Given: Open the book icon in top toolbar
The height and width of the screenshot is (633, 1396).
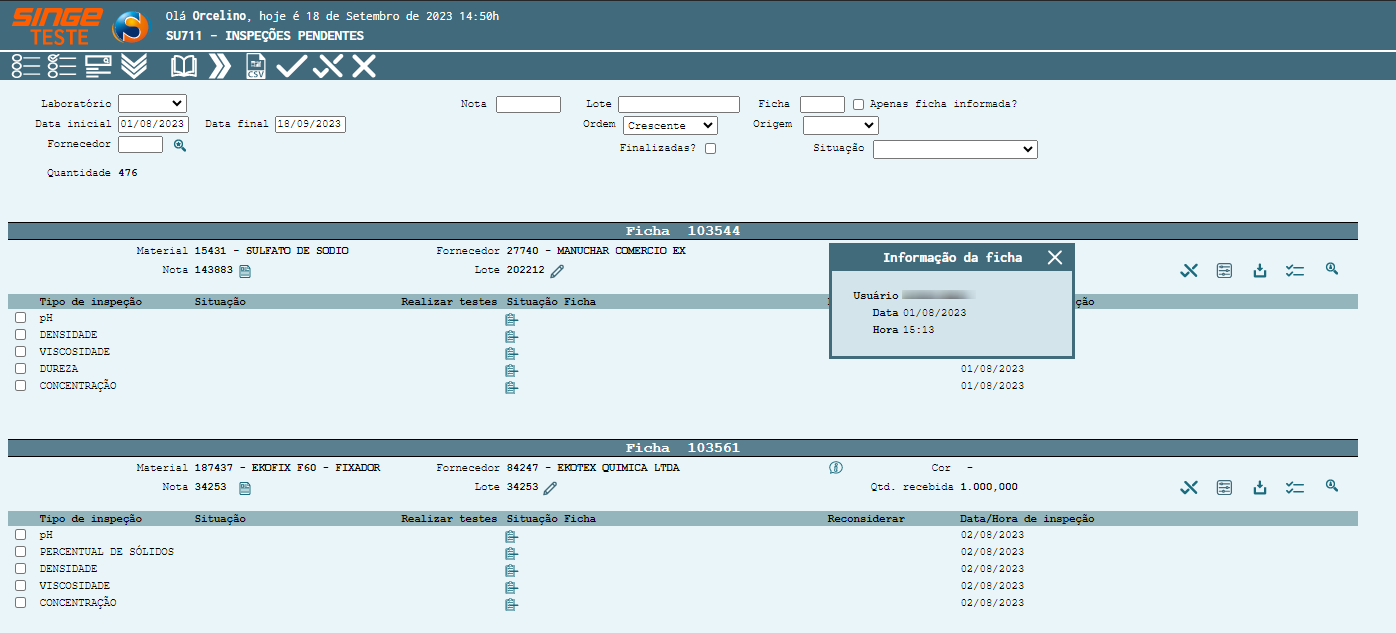Looking at the screenshot, I should tap(184, 67).
